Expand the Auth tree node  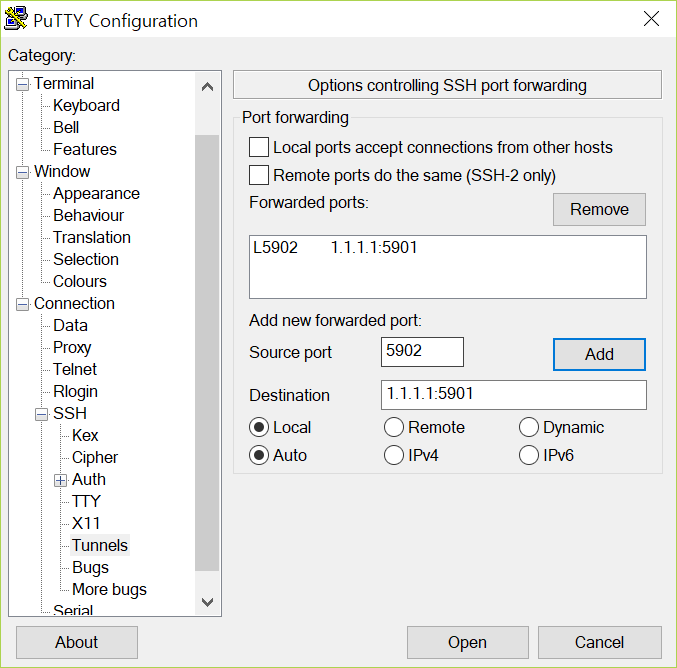point(60,480)
